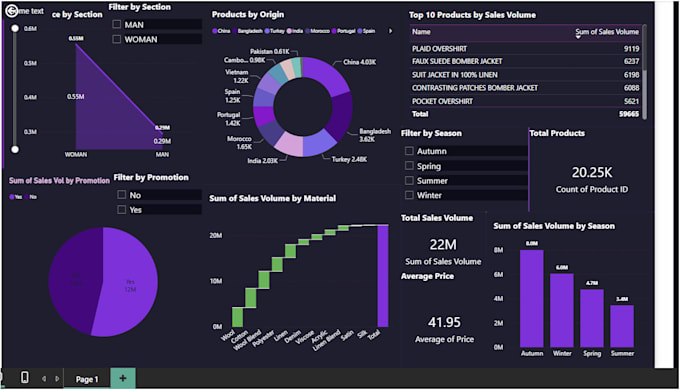The image size is (680, 390).
Task: Go to previous page arrow in page navigator
Action: [x=44, y=379]
